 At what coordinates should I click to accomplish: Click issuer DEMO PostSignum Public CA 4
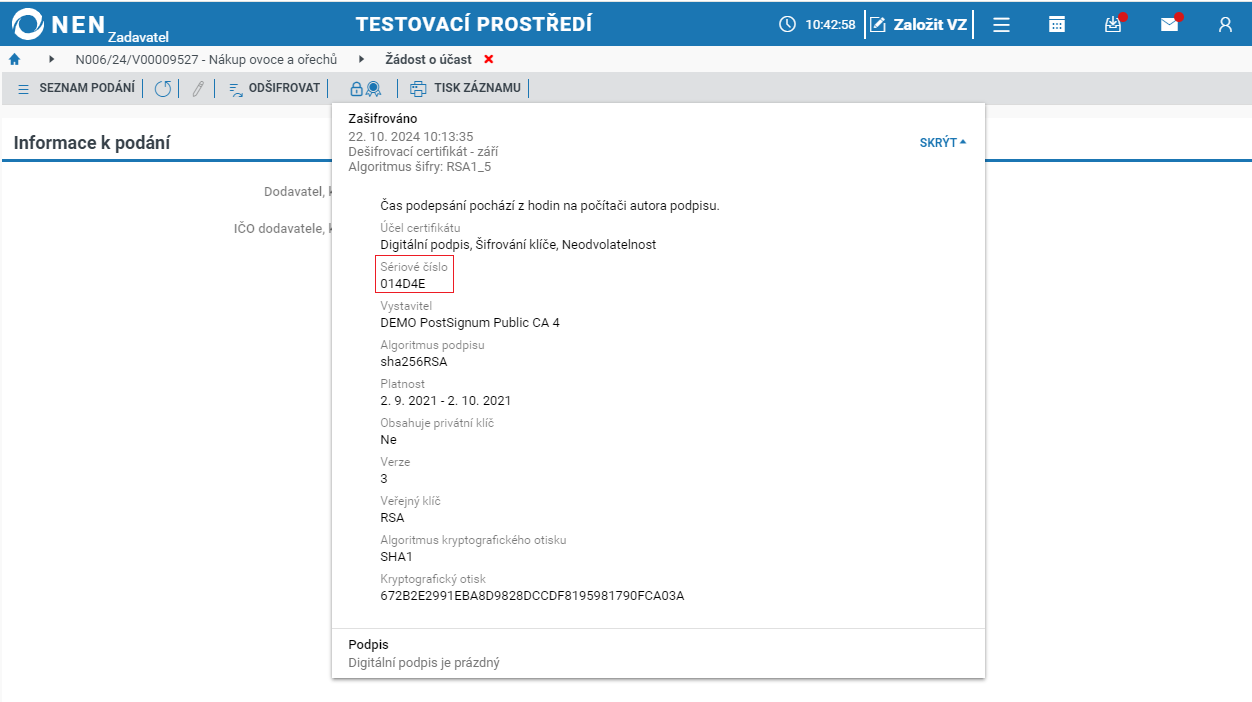tap(470, 323)
